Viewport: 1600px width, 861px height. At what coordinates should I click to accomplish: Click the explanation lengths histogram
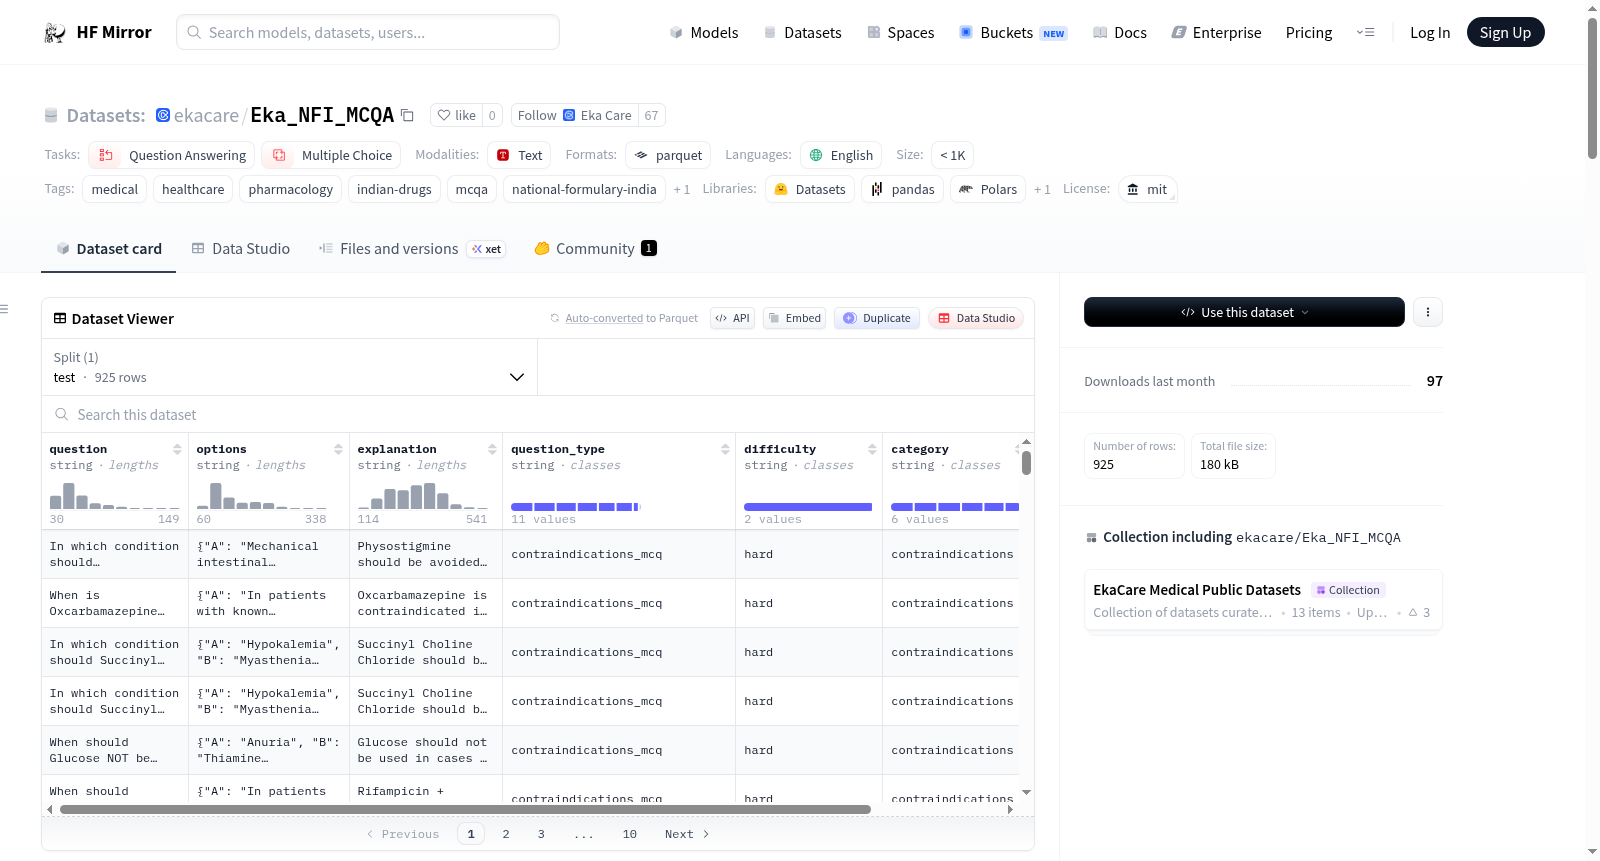pyautogui.click(x=423, y=496)
